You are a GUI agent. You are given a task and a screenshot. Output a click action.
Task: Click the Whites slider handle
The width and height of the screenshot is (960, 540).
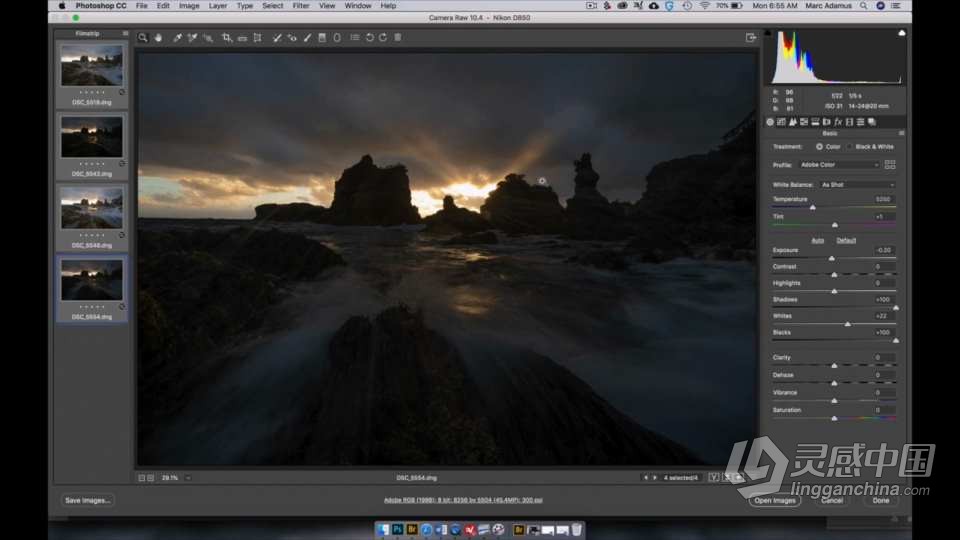point(847,324)
